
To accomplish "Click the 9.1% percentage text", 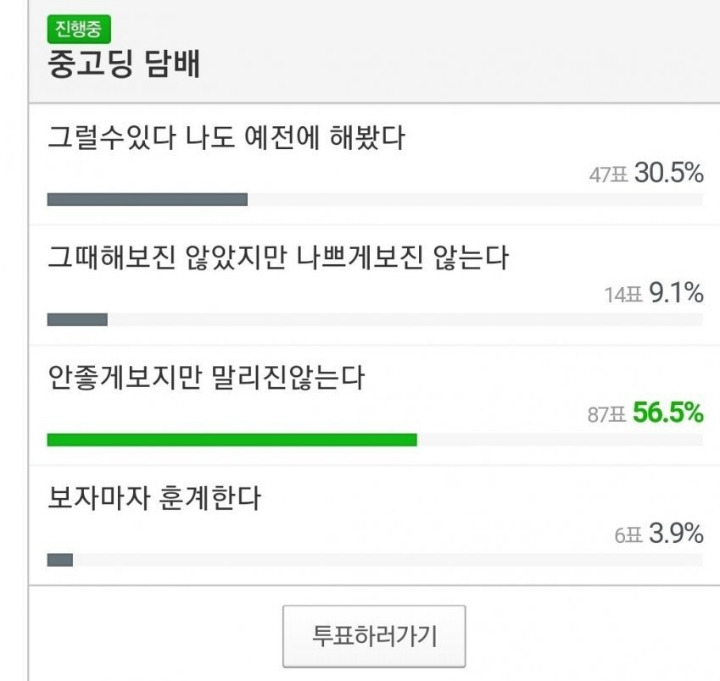I will click(x=676, y=293).
